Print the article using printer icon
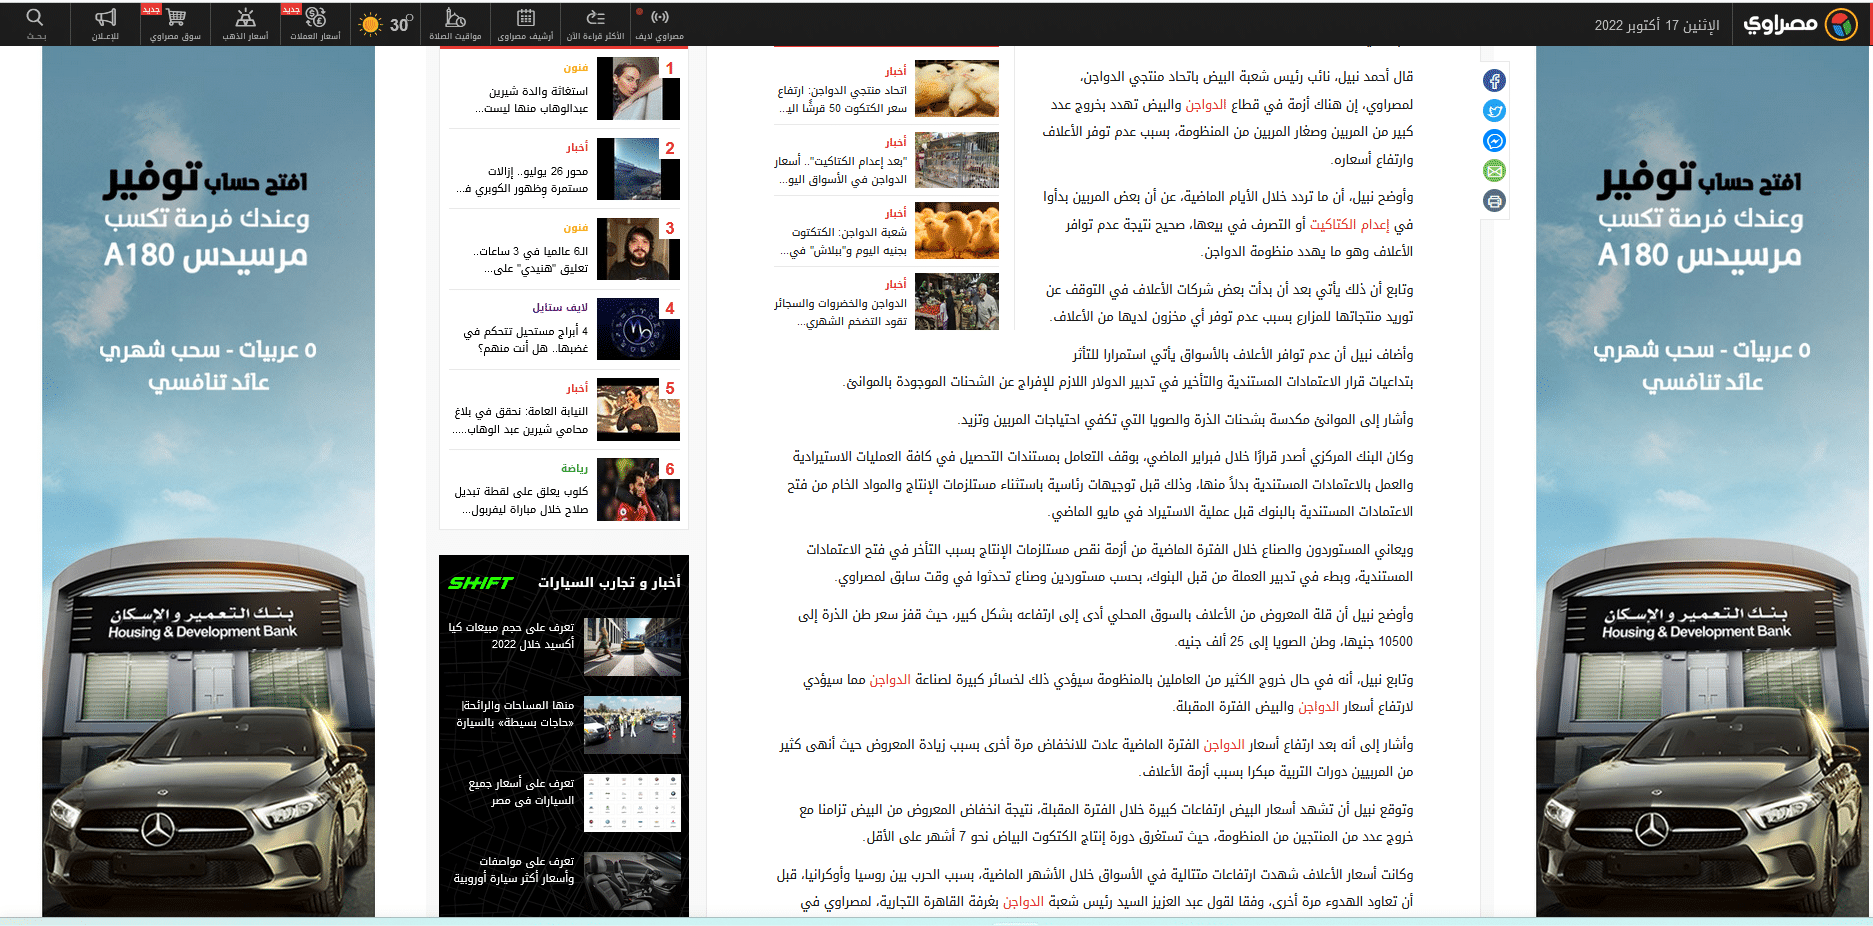The image size is (1873, 926). pos(1494,201)
